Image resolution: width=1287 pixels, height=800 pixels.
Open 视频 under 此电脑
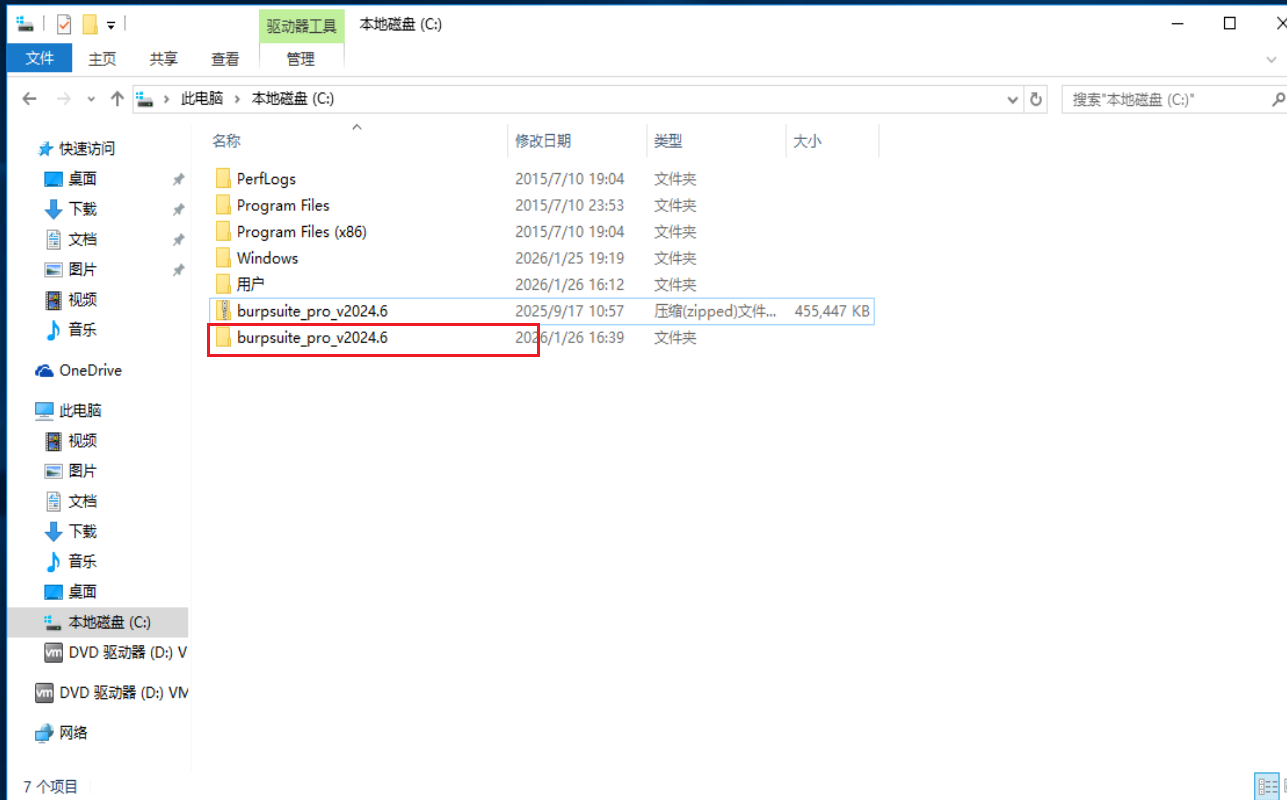tap(83, 441)
